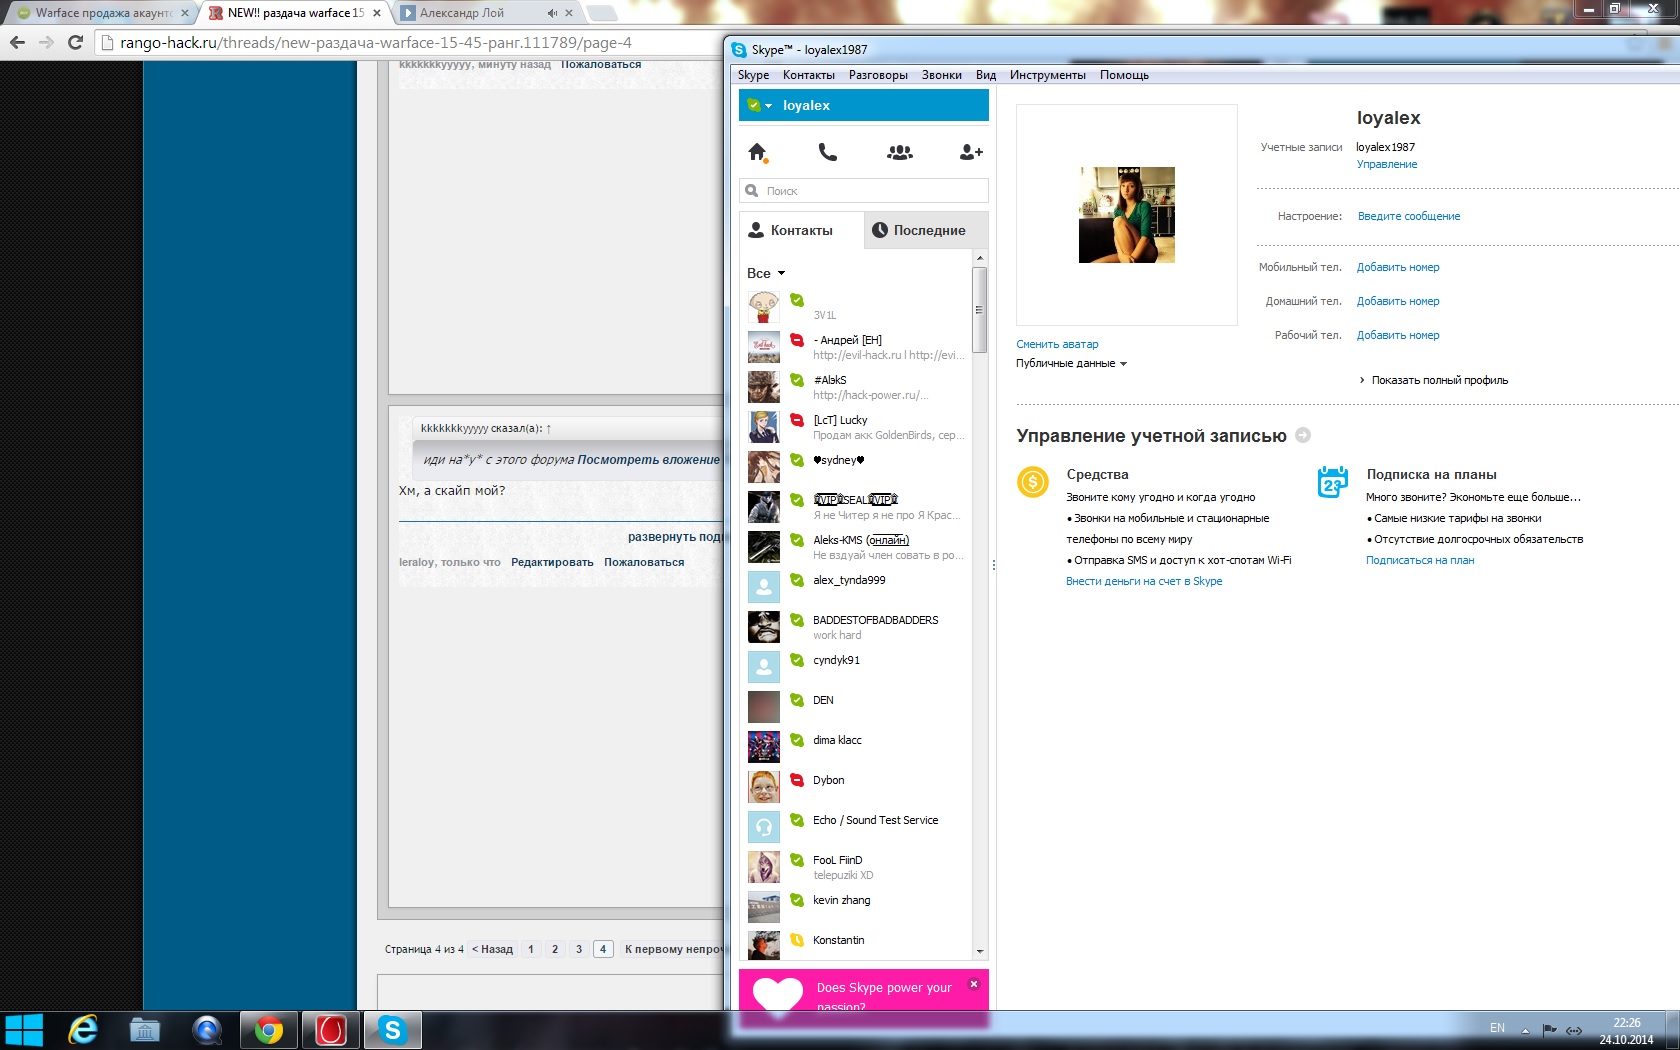The height and width of the screenshot is (1050, 1680).
Task: Expand Публичные данные dropdown
Action: pos(1071,363)
